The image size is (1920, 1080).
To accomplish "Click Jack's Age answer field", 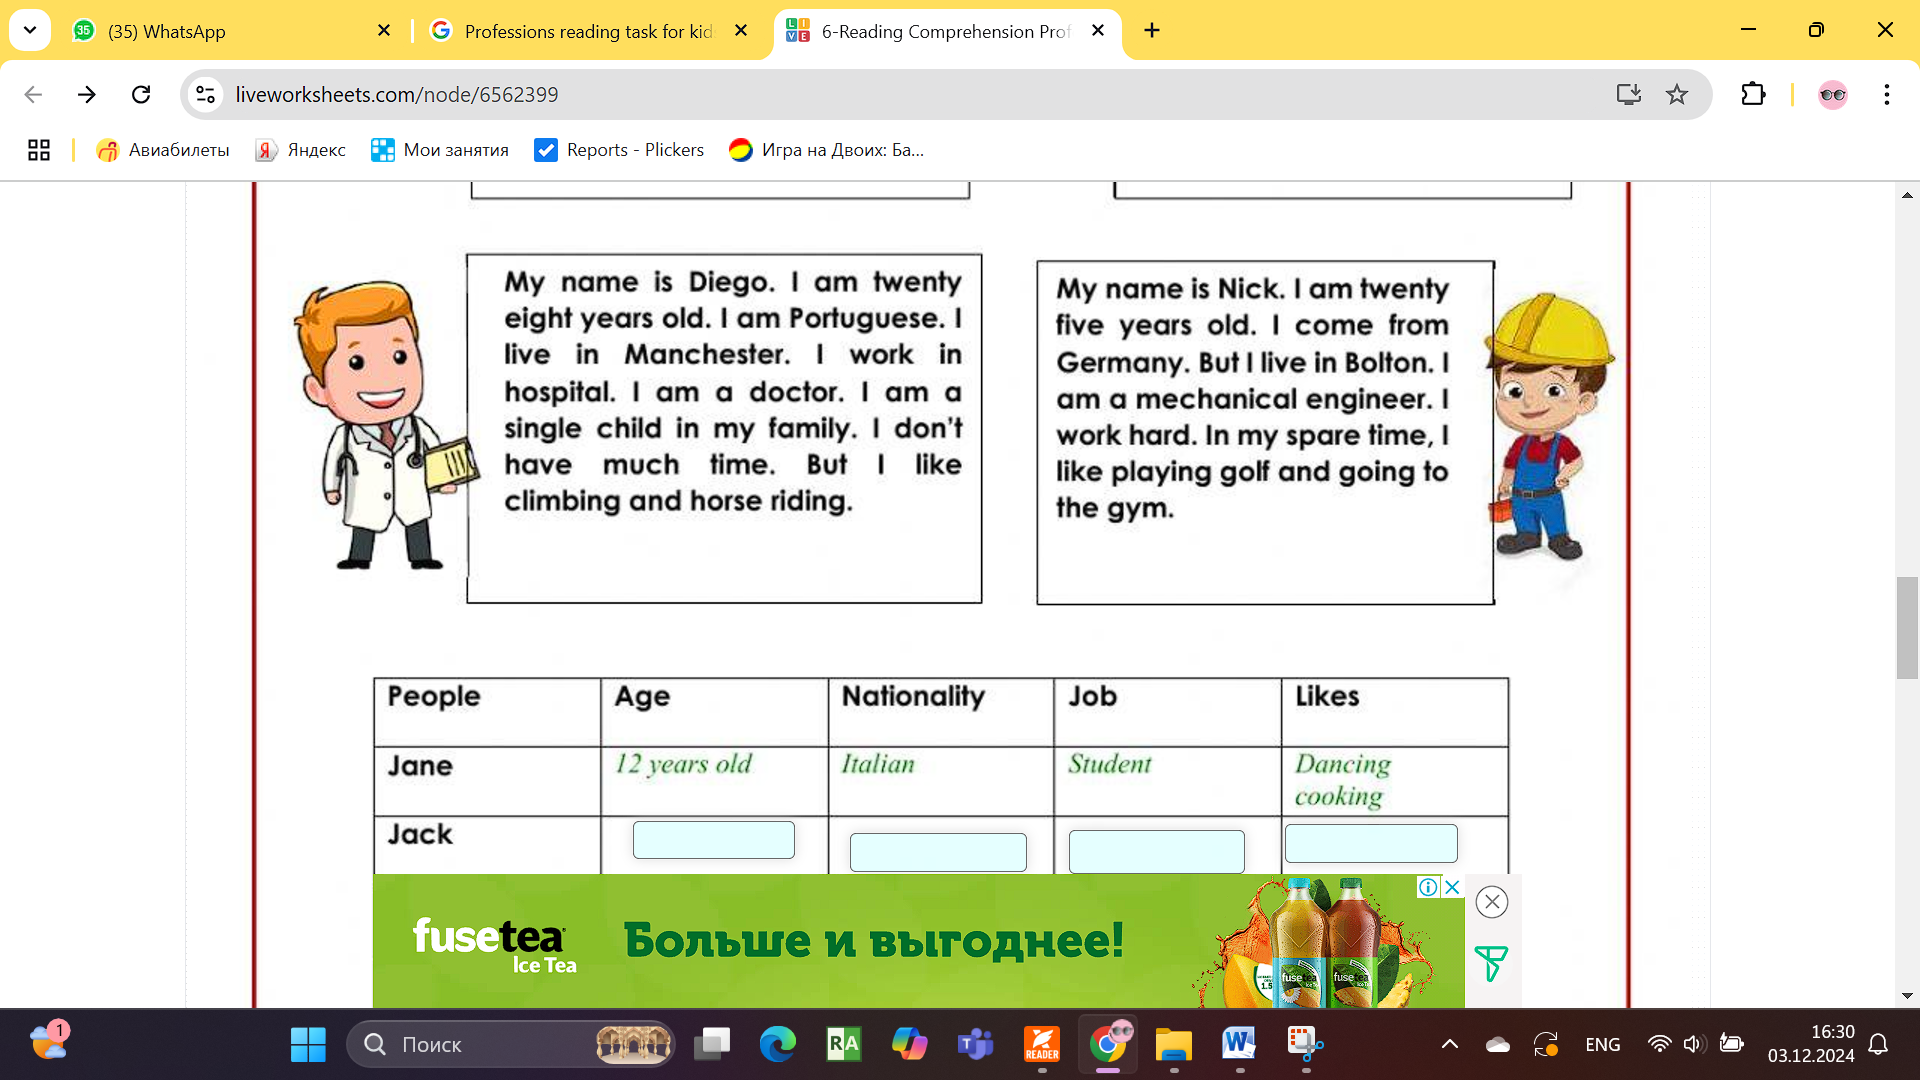I will click(713, 840).
